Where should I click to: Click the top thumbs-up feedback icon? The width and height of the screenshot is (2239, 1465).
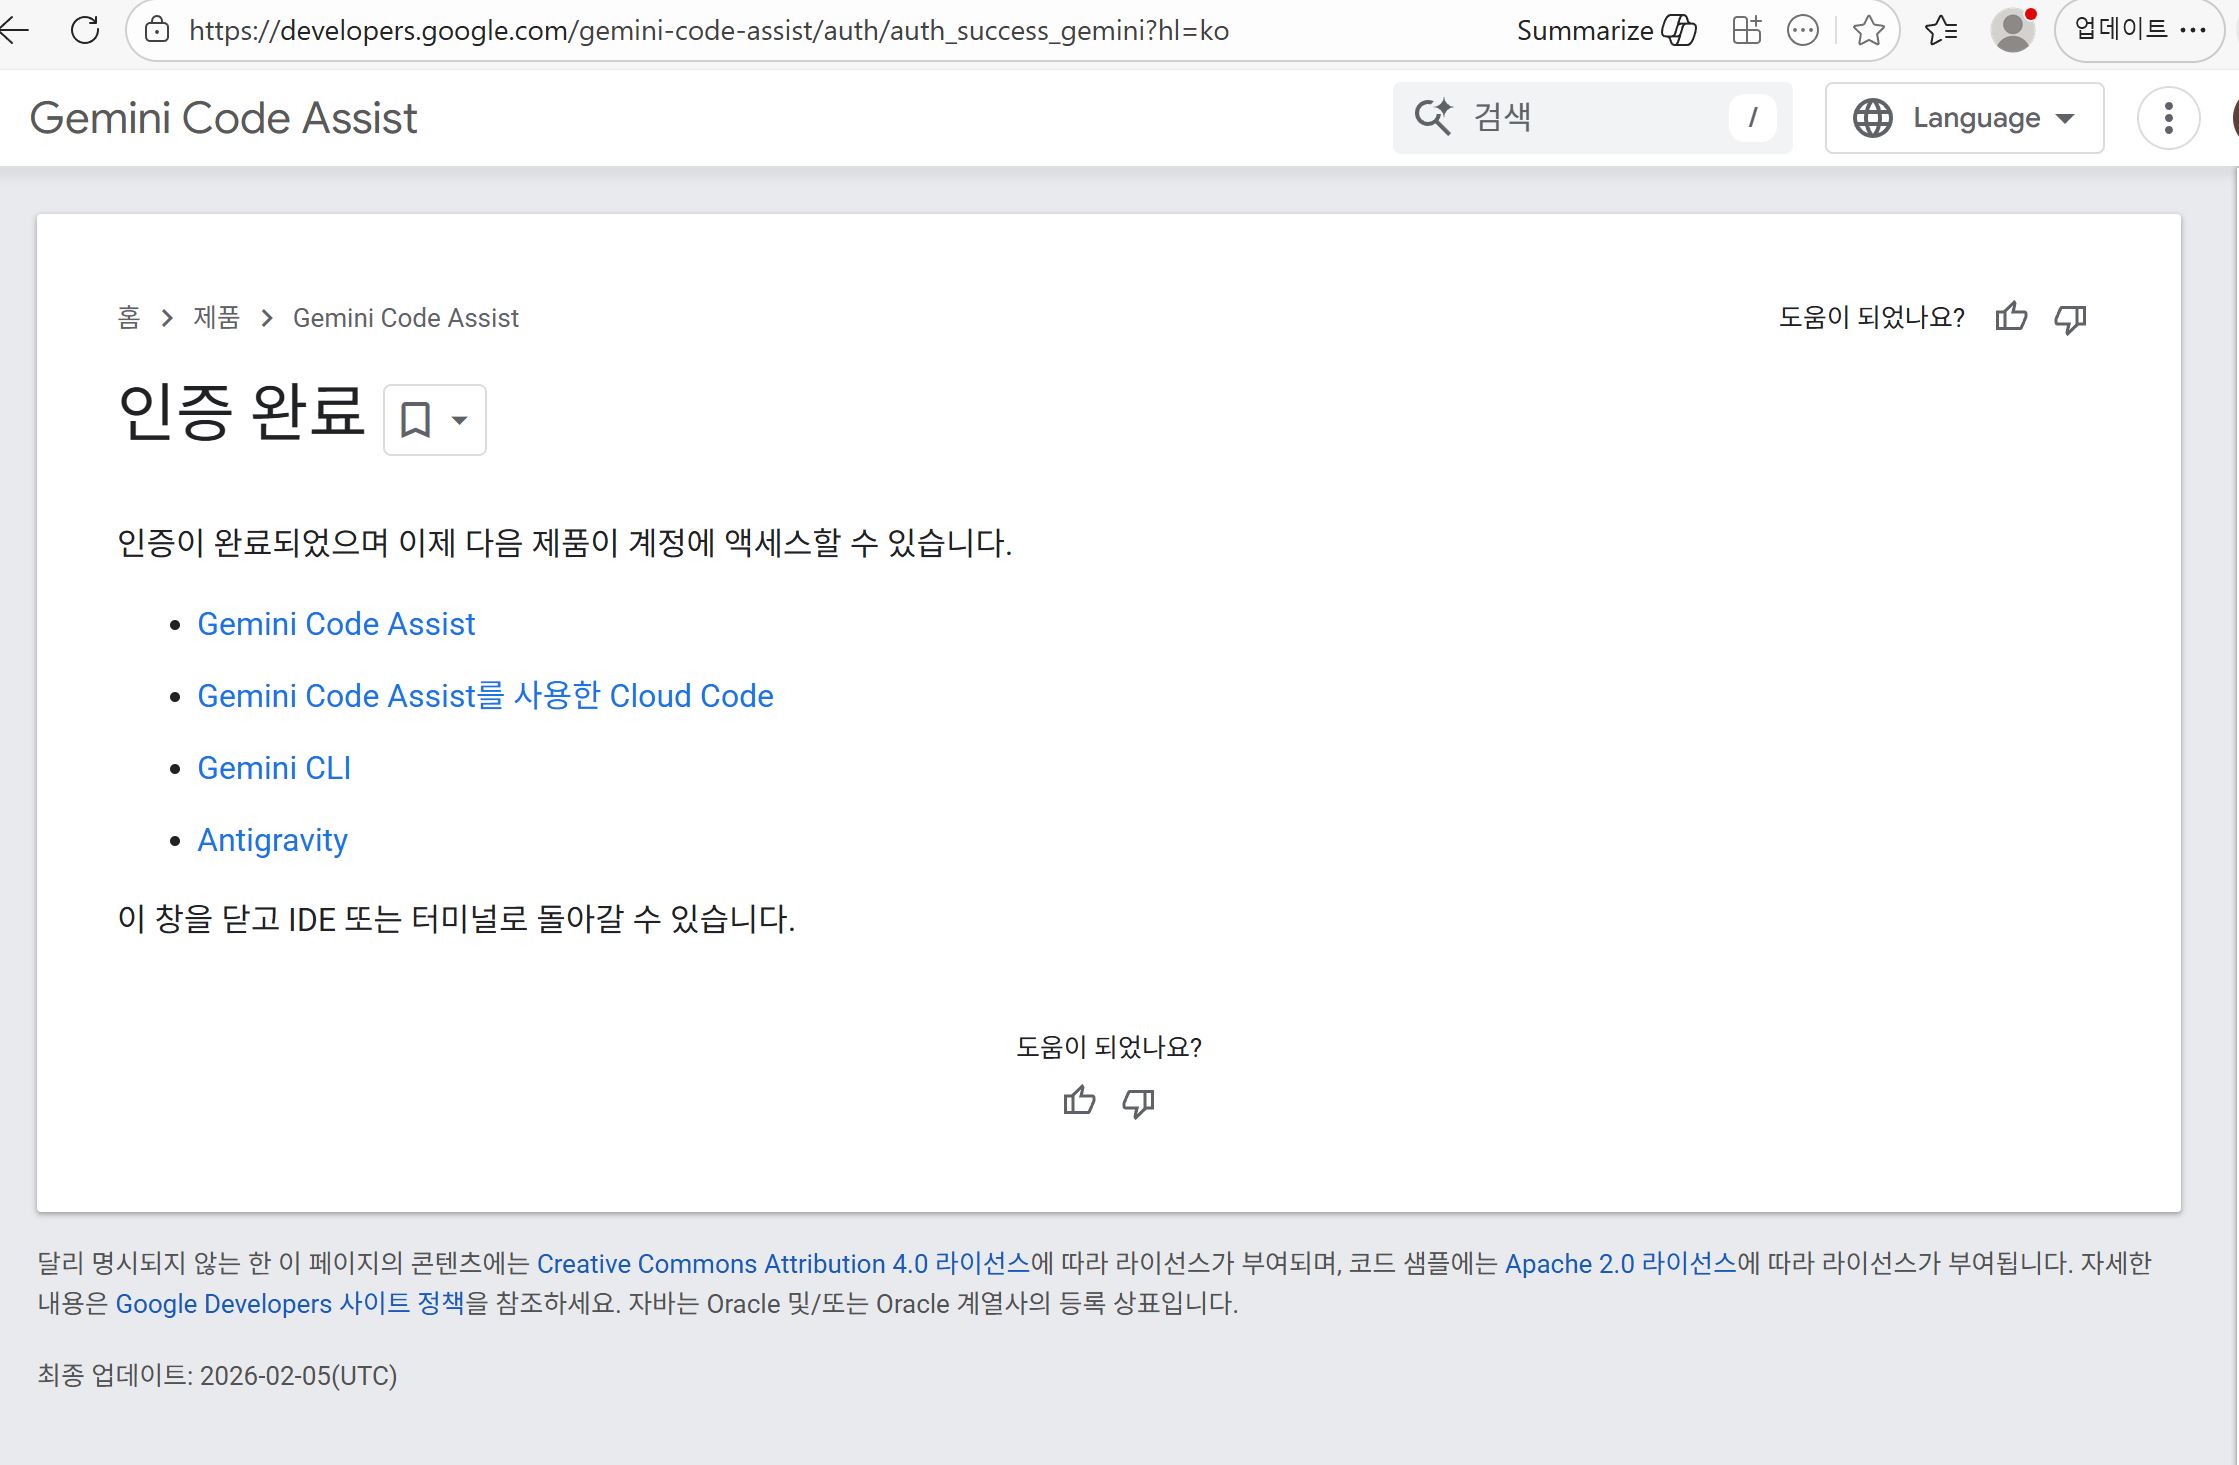2011,317
